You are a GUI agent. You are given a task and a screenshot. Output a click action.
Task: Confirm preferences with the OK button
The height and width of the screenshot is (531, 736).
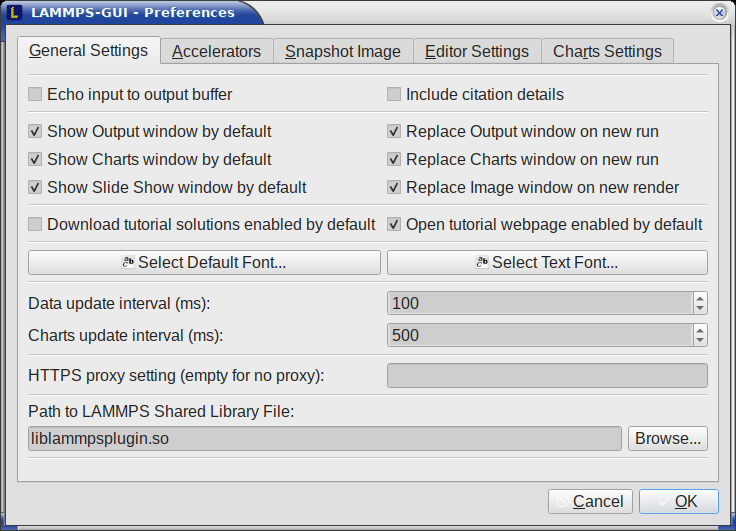[x=679, y=501]
